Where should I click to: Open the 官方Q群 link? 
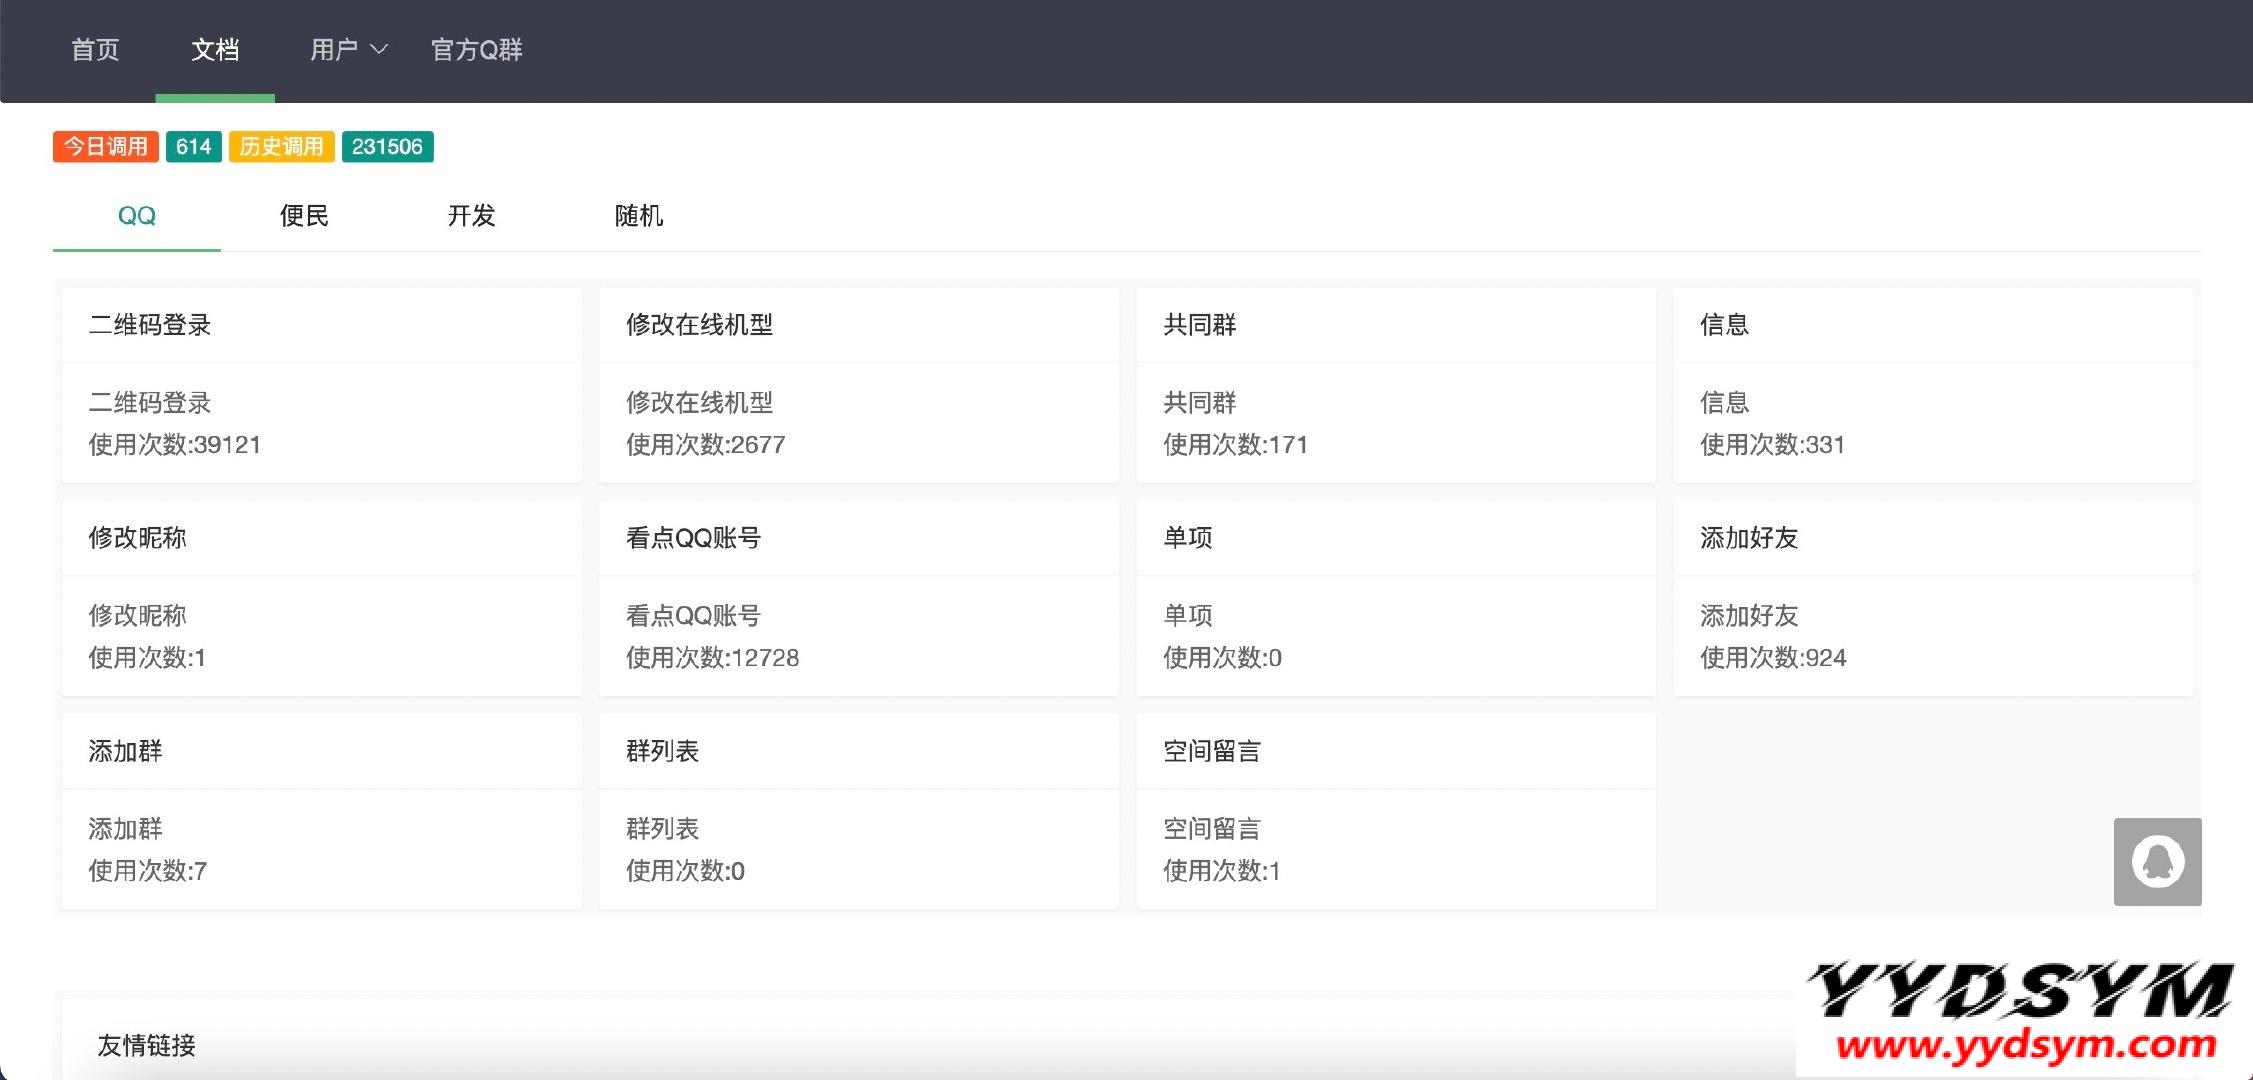[x=476, y=50]
